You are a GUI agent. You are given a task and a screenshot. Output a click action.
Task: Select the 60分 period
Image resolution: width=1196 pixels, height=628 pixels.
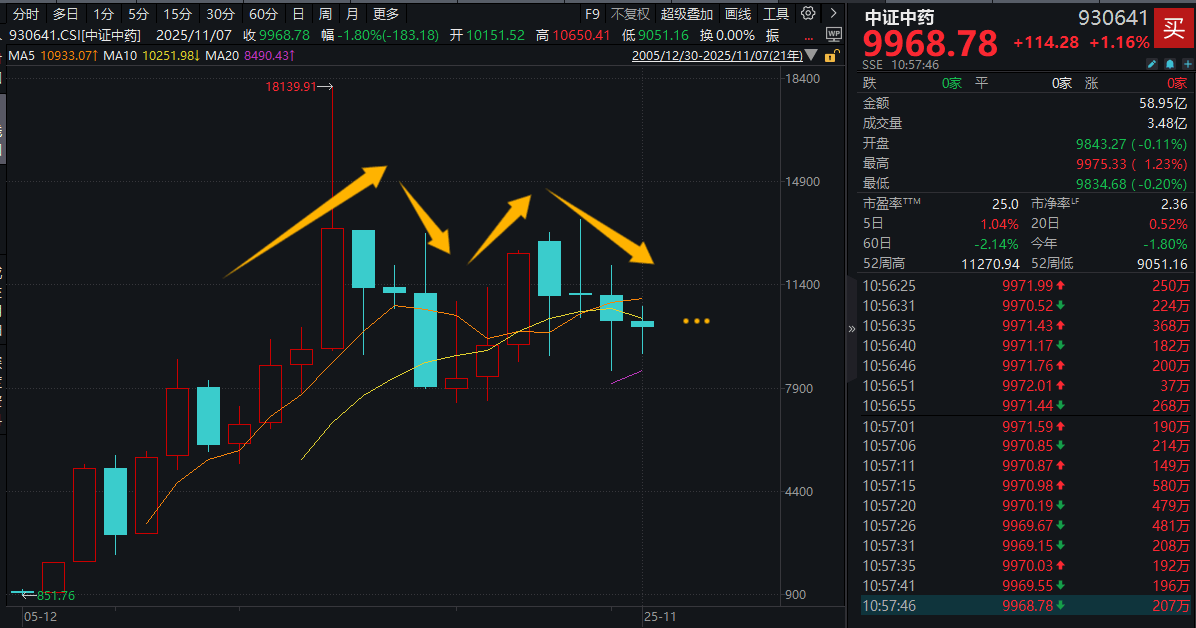point(263,14)
